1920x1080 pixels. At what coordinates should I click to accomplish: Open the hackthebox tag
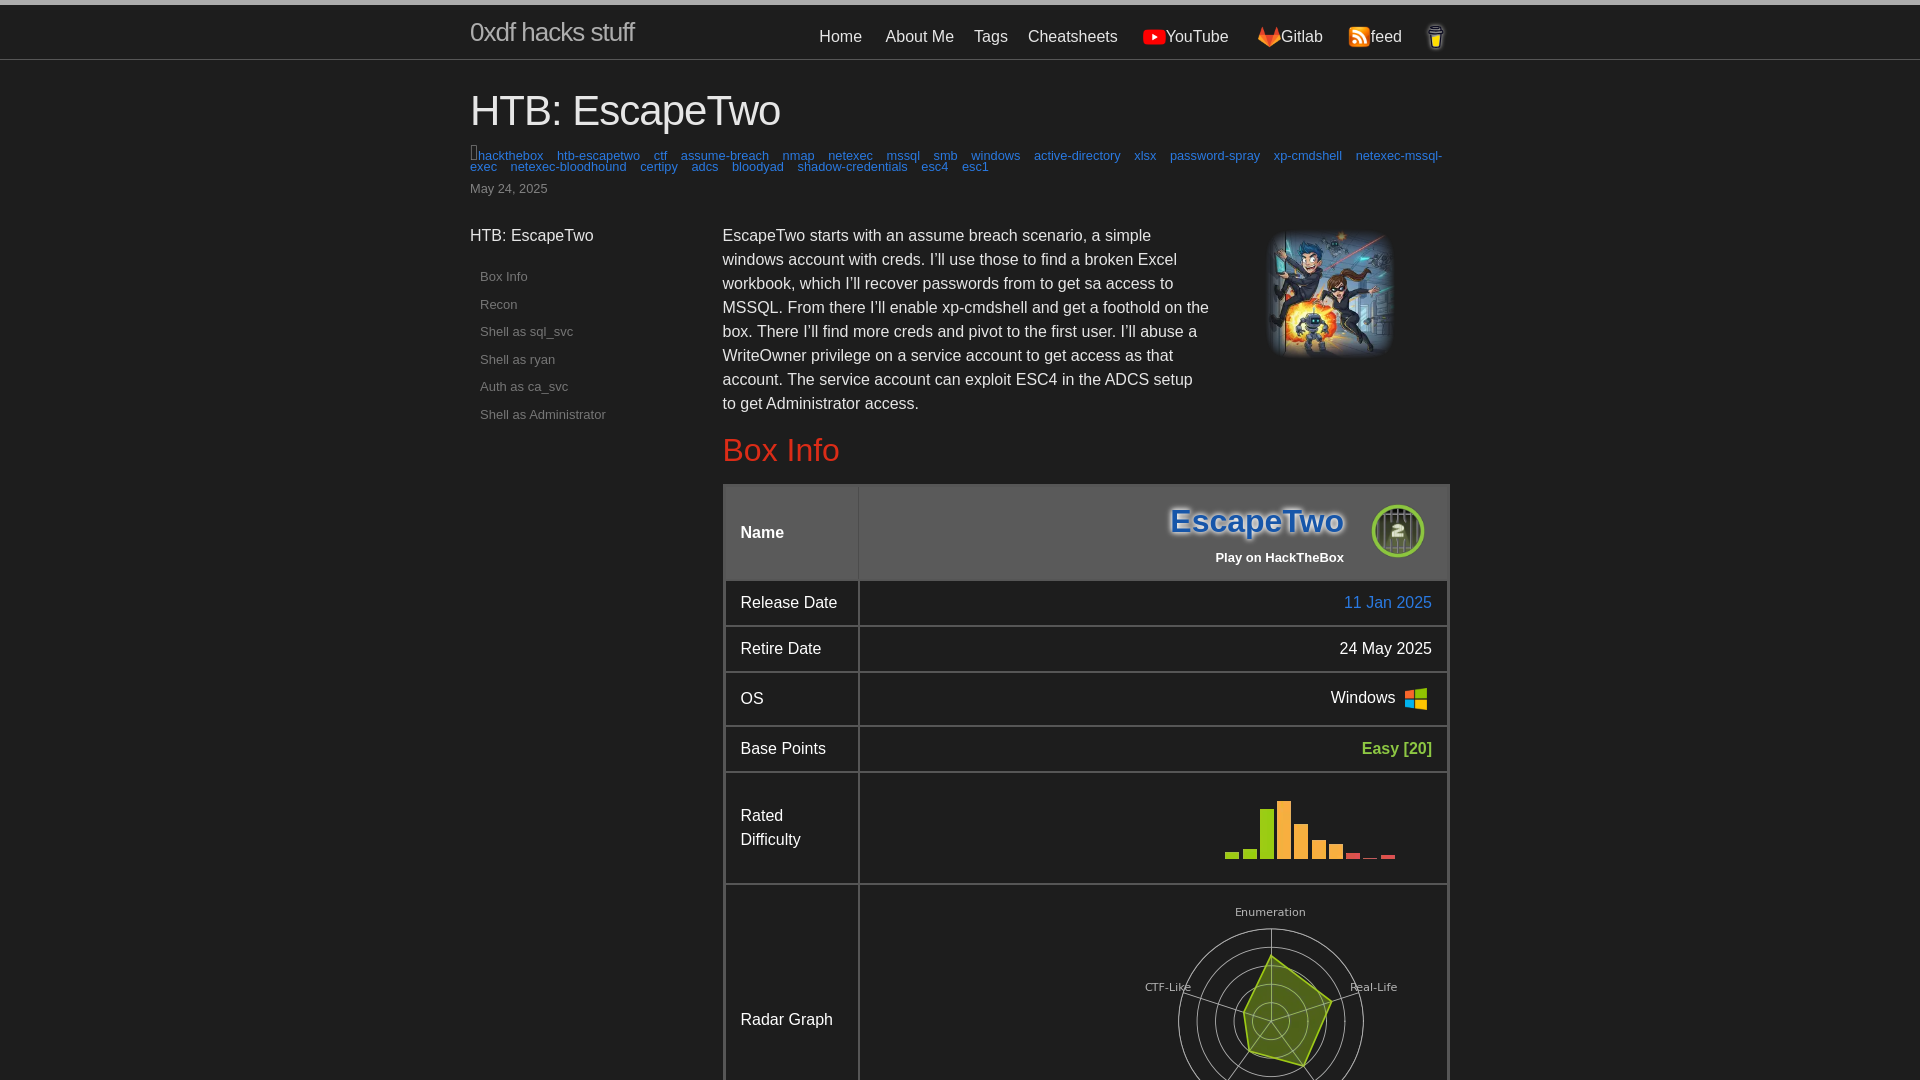[x=510, y=156]
